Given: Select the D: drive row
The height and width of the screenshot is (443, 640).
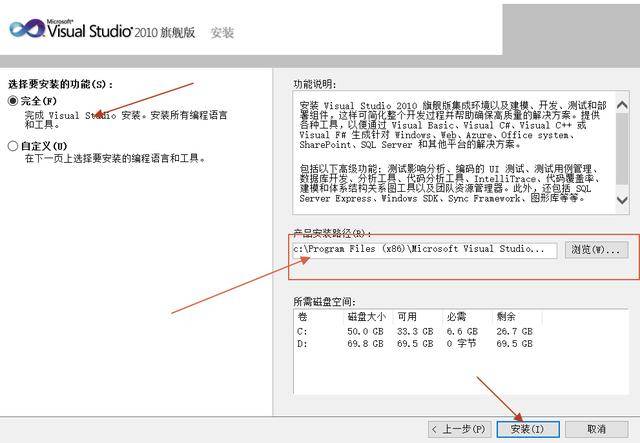Looking at the screenshot, I should (416, 344).
